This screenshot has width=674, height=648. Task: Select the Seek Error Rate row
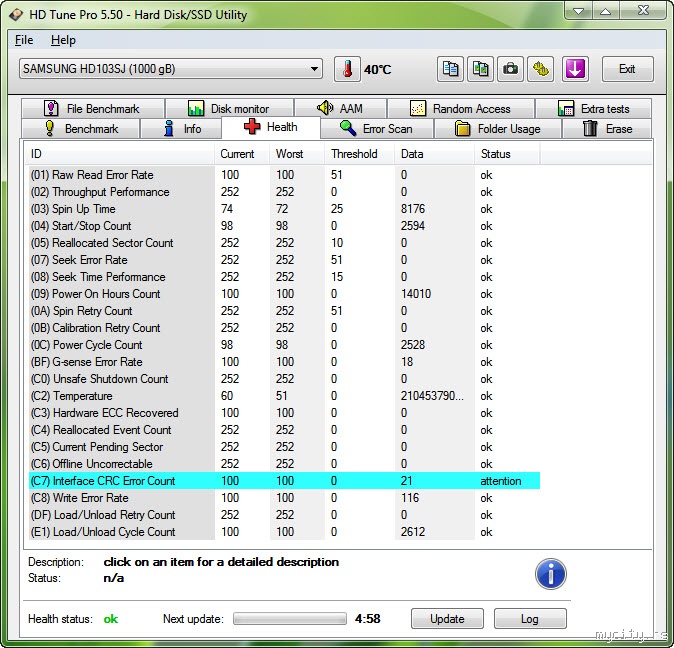click(x=285, y=260)
